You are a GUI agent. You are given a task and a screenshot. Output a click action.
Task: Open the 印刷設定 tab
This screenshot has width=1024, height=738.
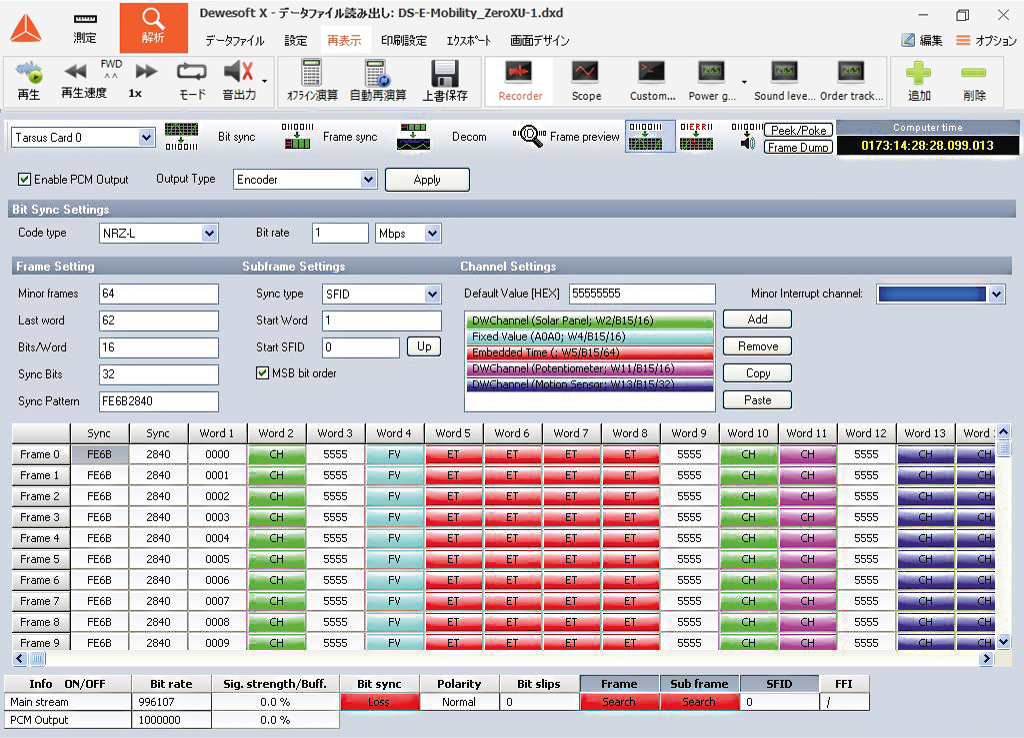click(x=404, y=40)
